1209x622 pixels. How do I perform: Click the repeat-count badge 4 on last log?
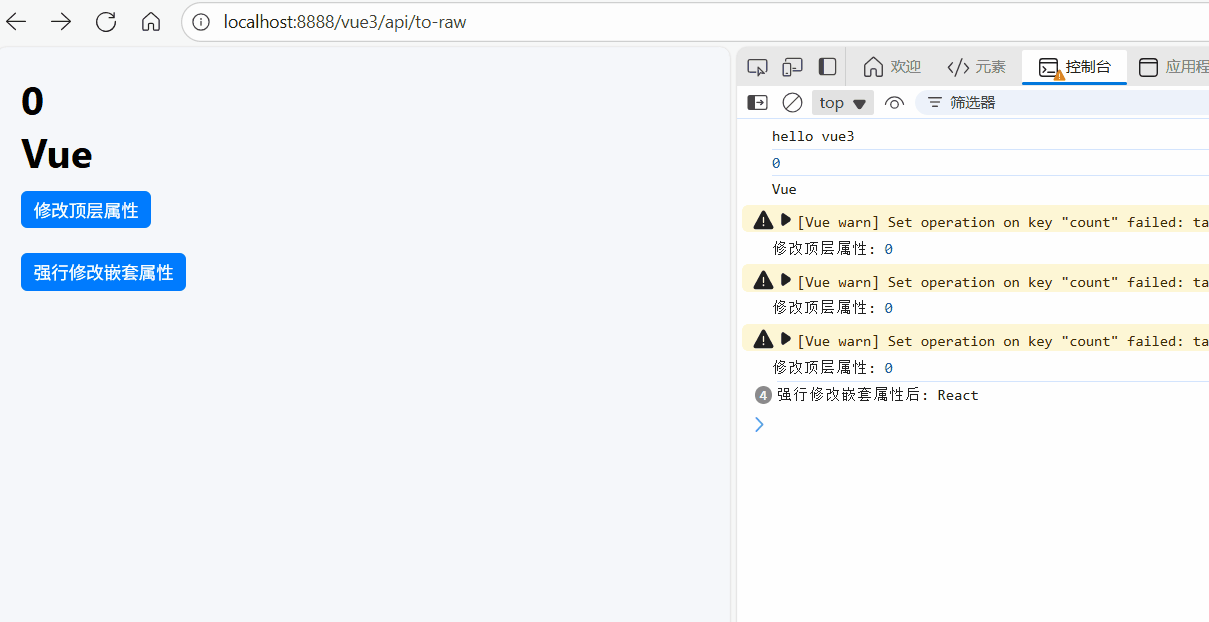point(763,395)
